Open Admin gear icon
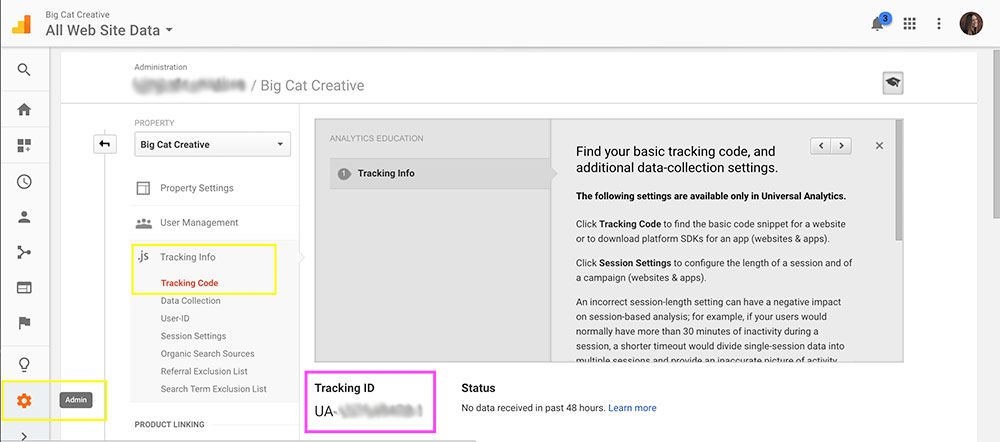This screenshot has height=442, width=1000. click(24, 401)
